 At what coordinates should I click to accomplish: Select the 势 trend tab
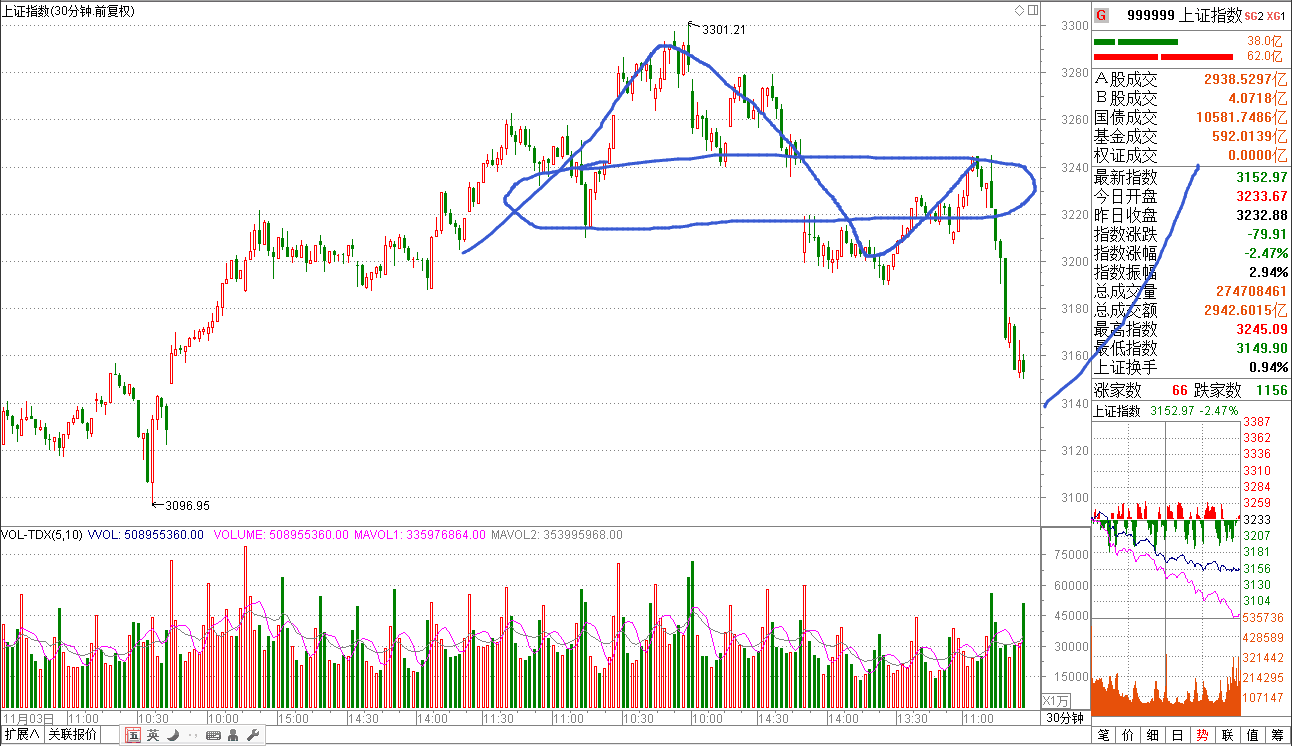coord(1203,735)
